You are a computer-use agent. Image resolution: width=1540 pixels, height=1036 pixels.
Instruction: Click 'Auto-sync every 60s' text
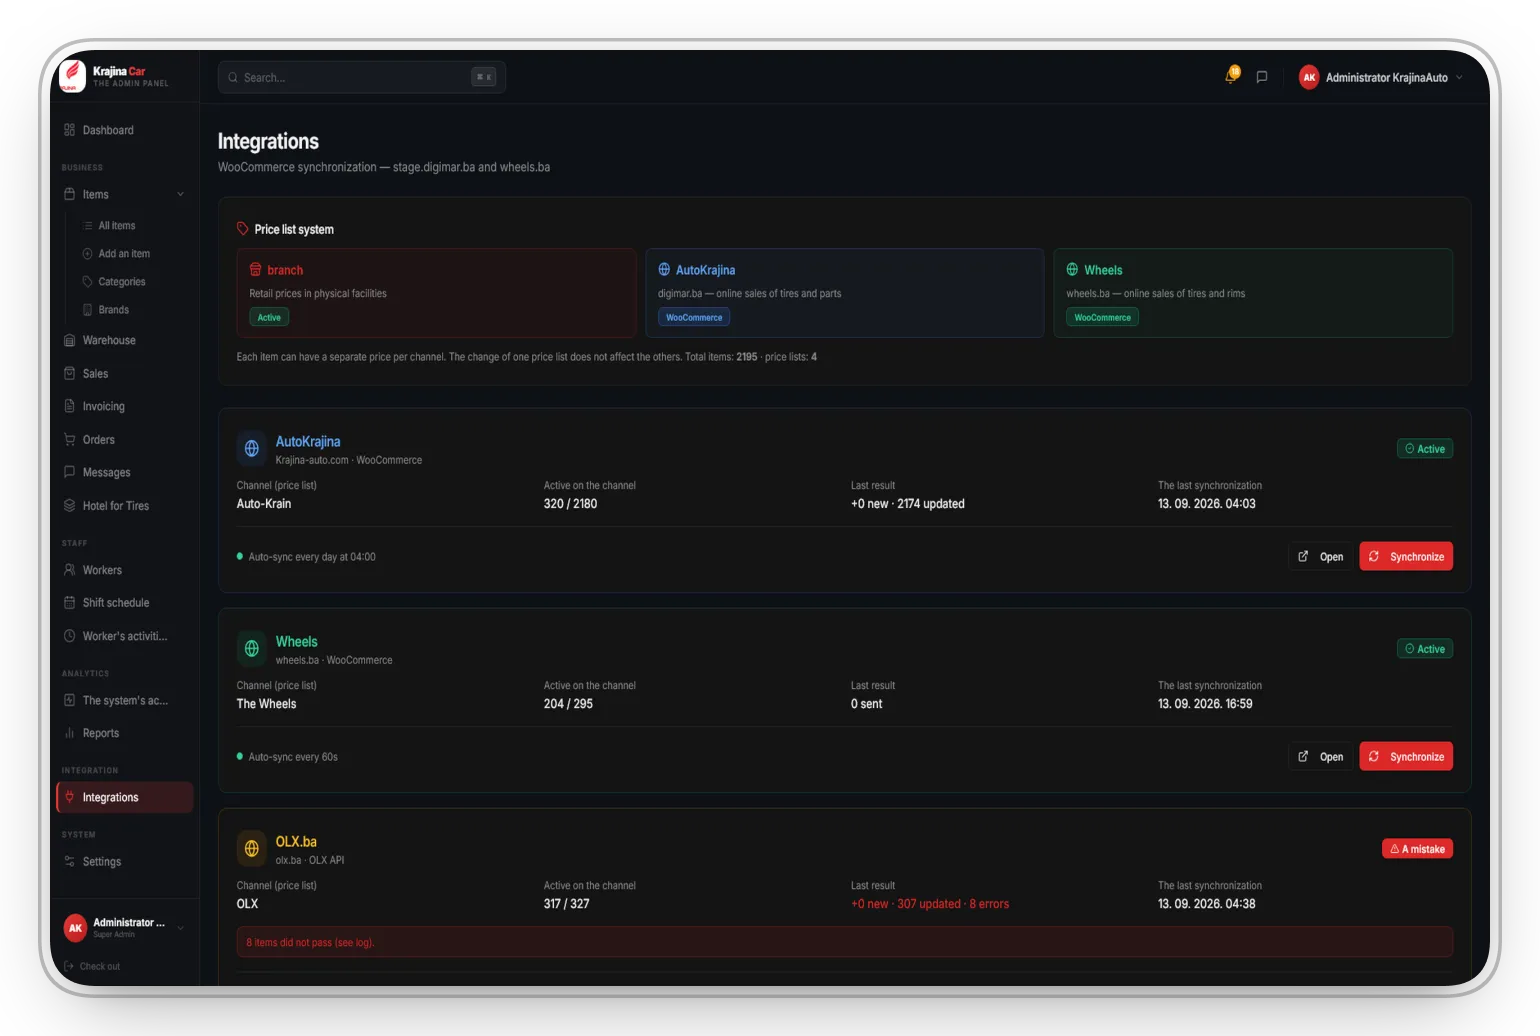coord(293,757)
